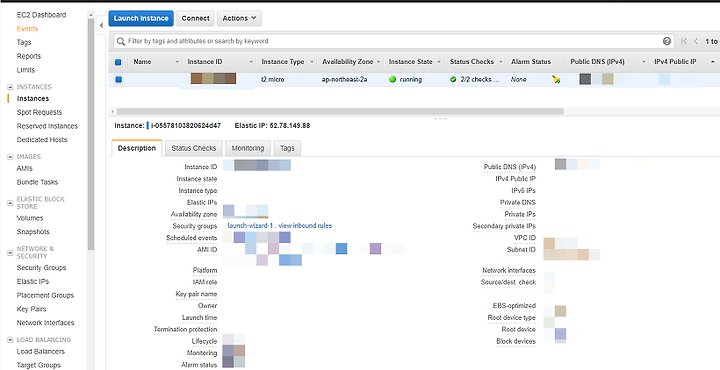Sort by the IPv4 Public IP column arrow
Image resolution: width=720 pixels, height=370 pixels.
coord(713,62)
